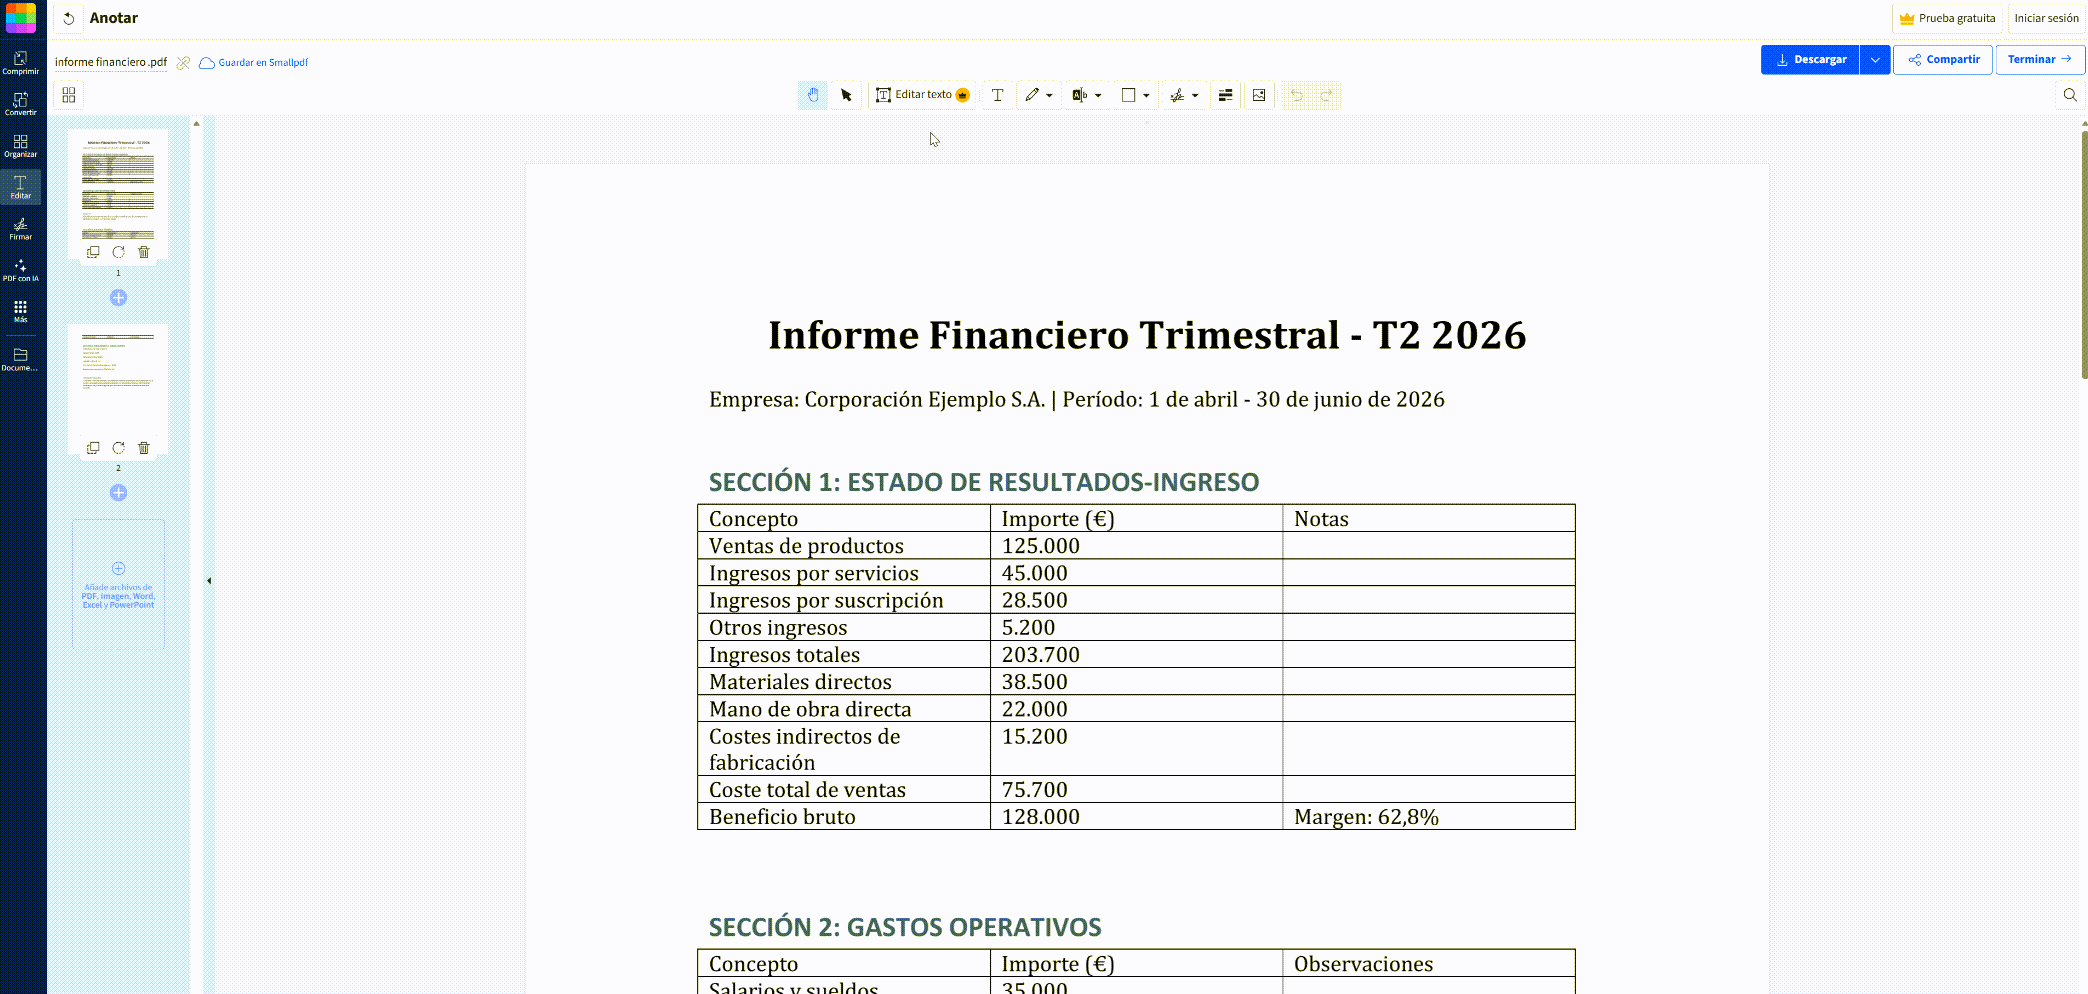Click Iniciar sesión button
Screen dimensions: 2088x994
coord(2046,18)
